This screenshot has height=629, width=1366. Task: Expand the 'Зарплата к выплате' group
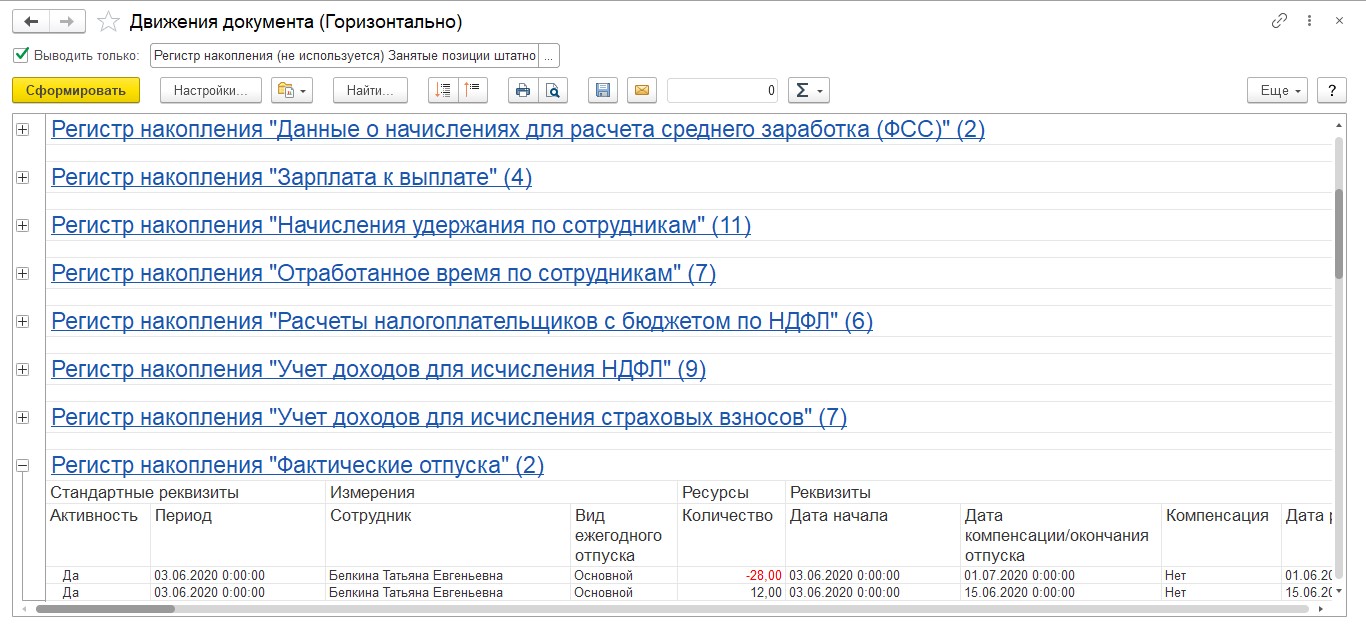click(22, 177)
